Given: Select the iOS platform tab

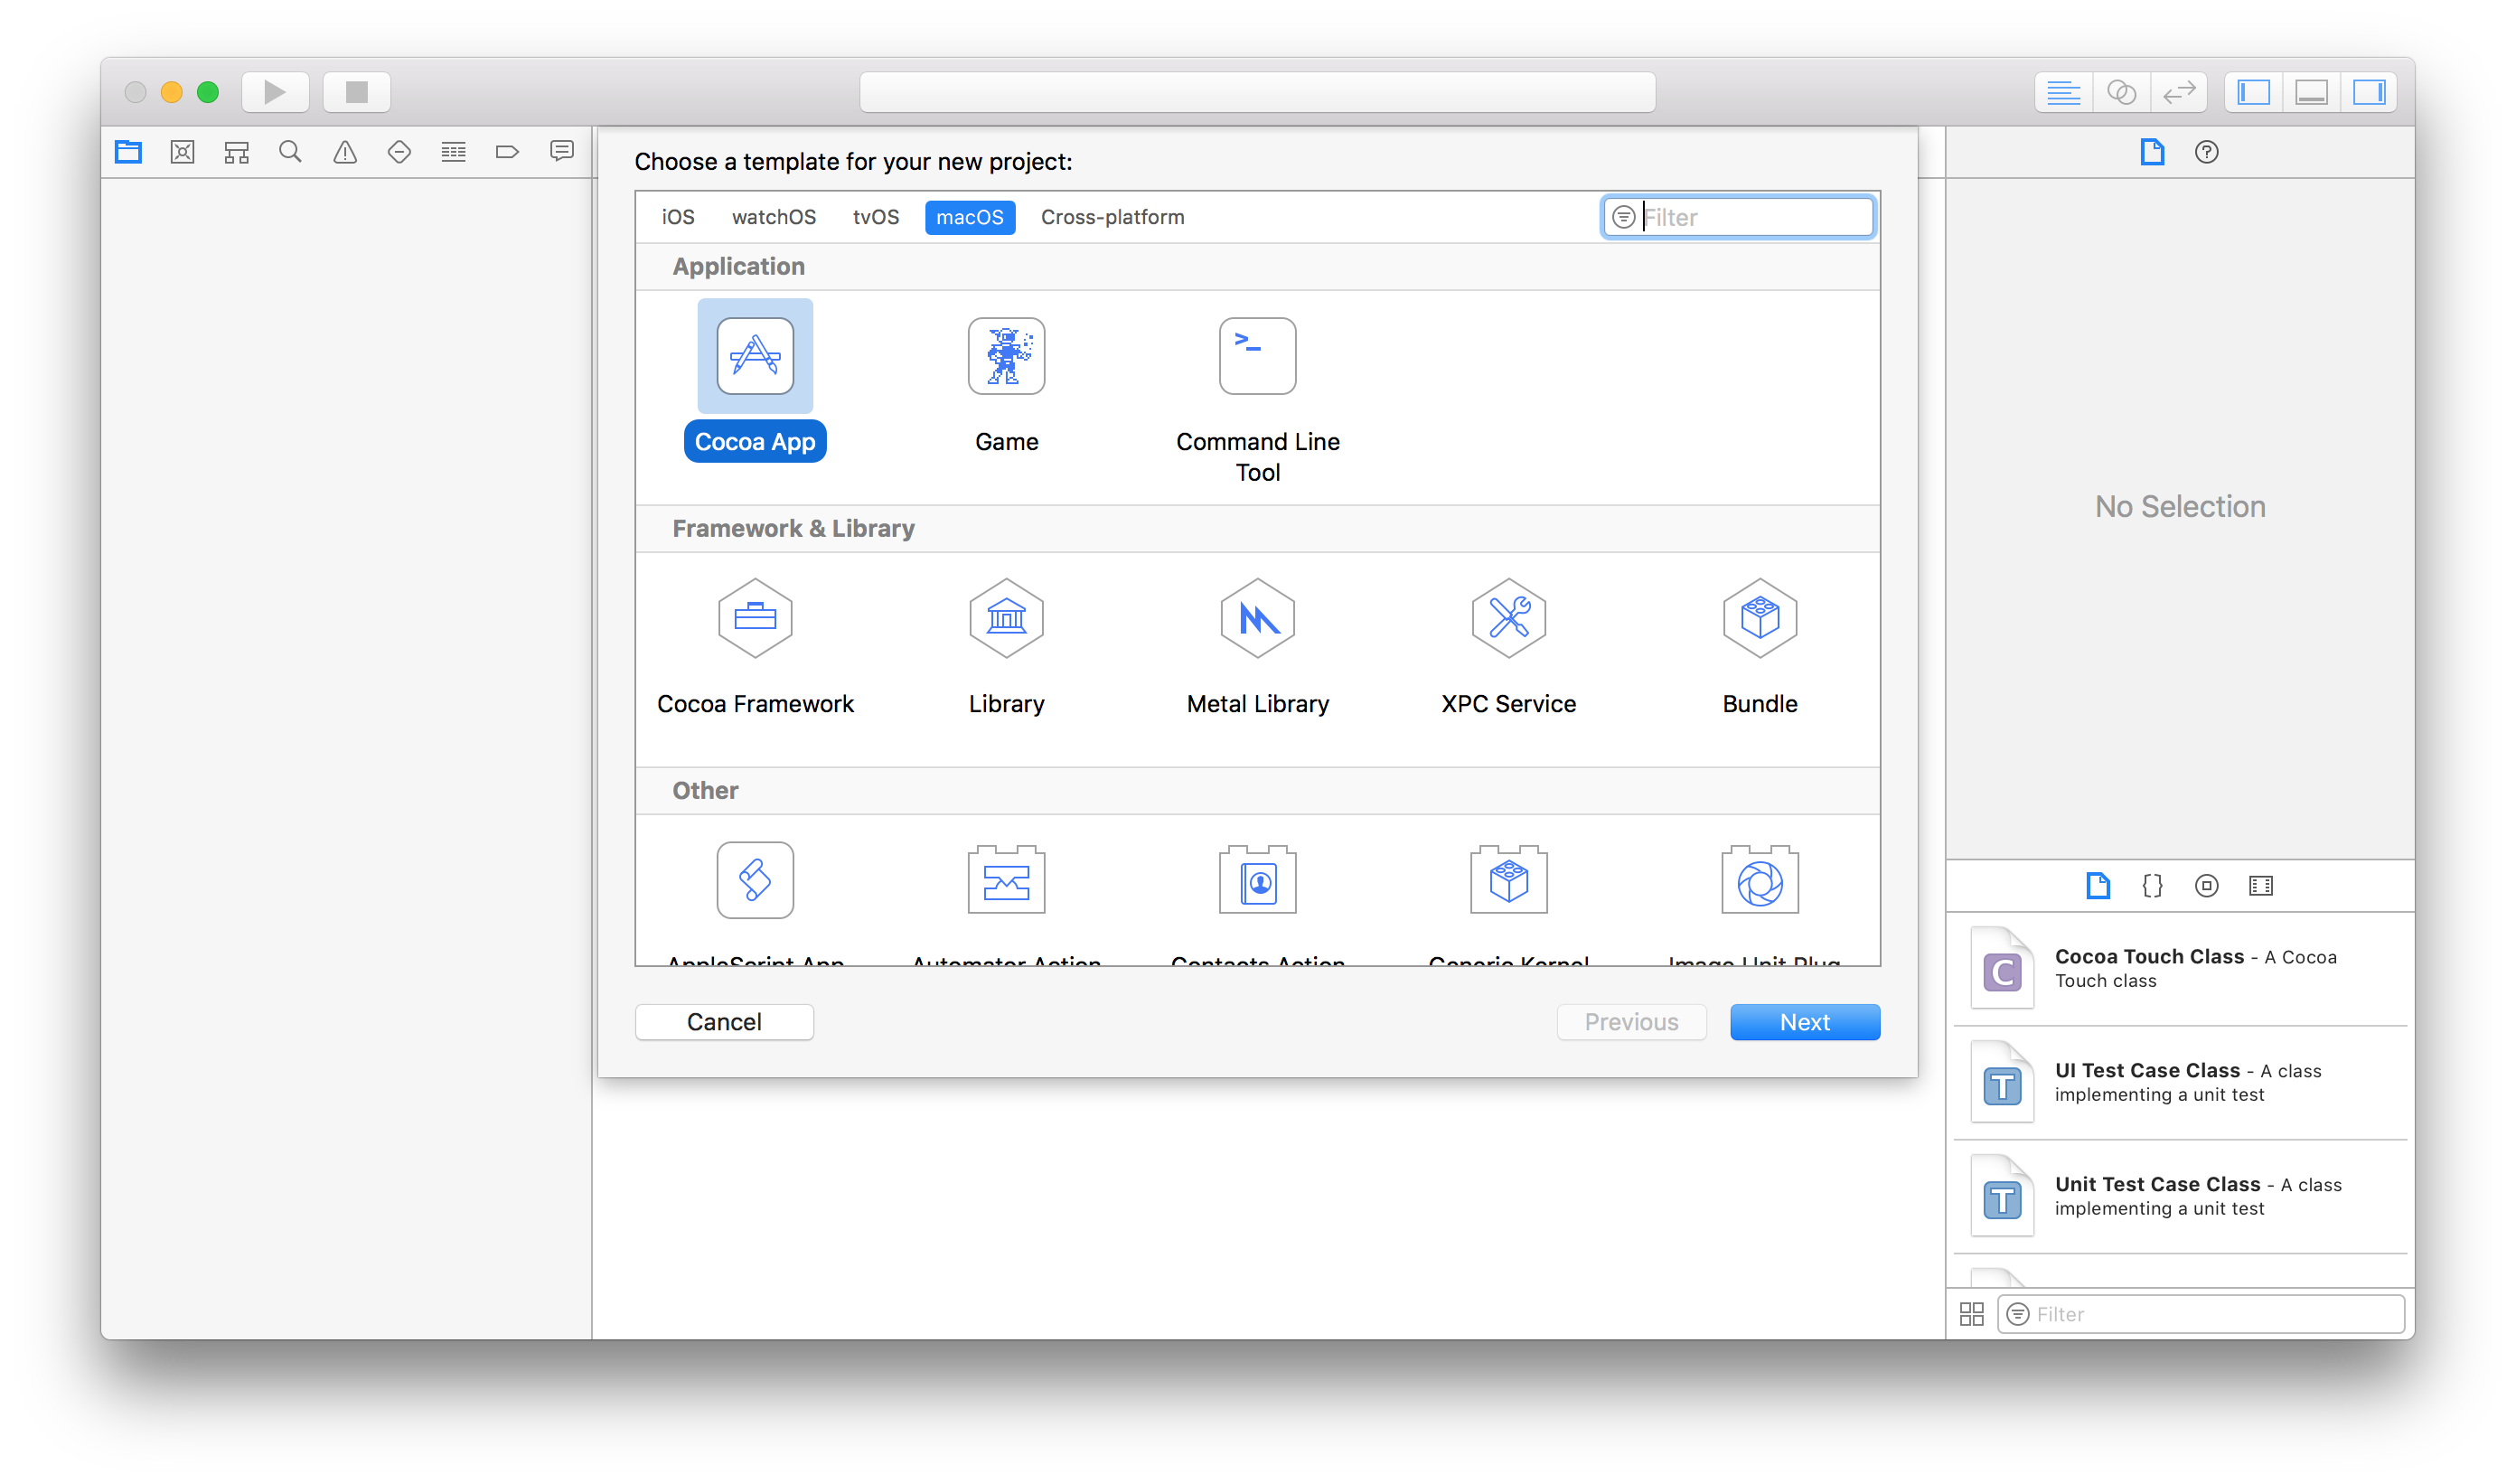Looking at the screenshot, I should [678, 217].
